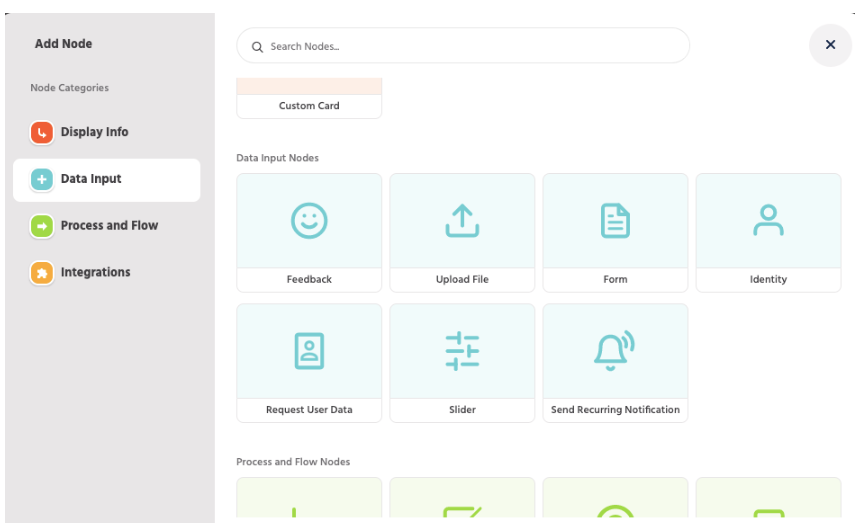Choose the Form document icon

click(615, 220)
